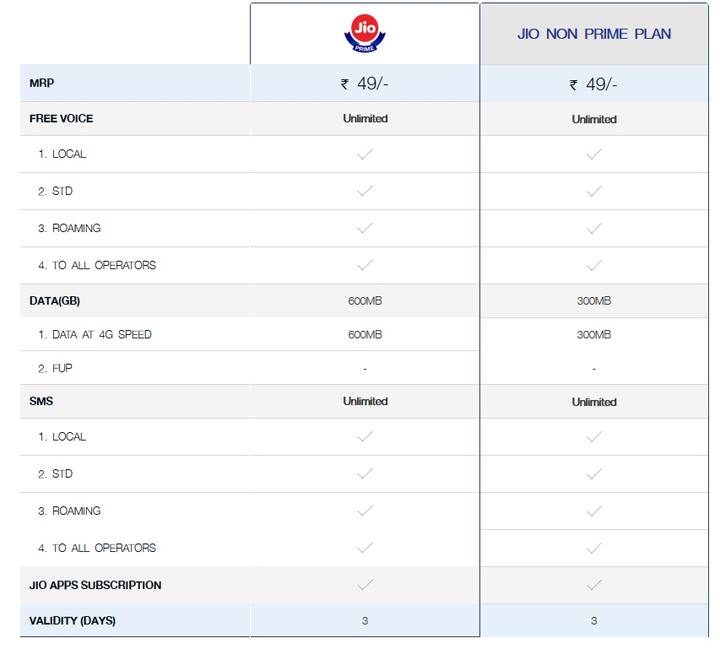720x649 pixels.
Task: Click Non Prime checkmark for SMS STD
Action: [593, 474]
